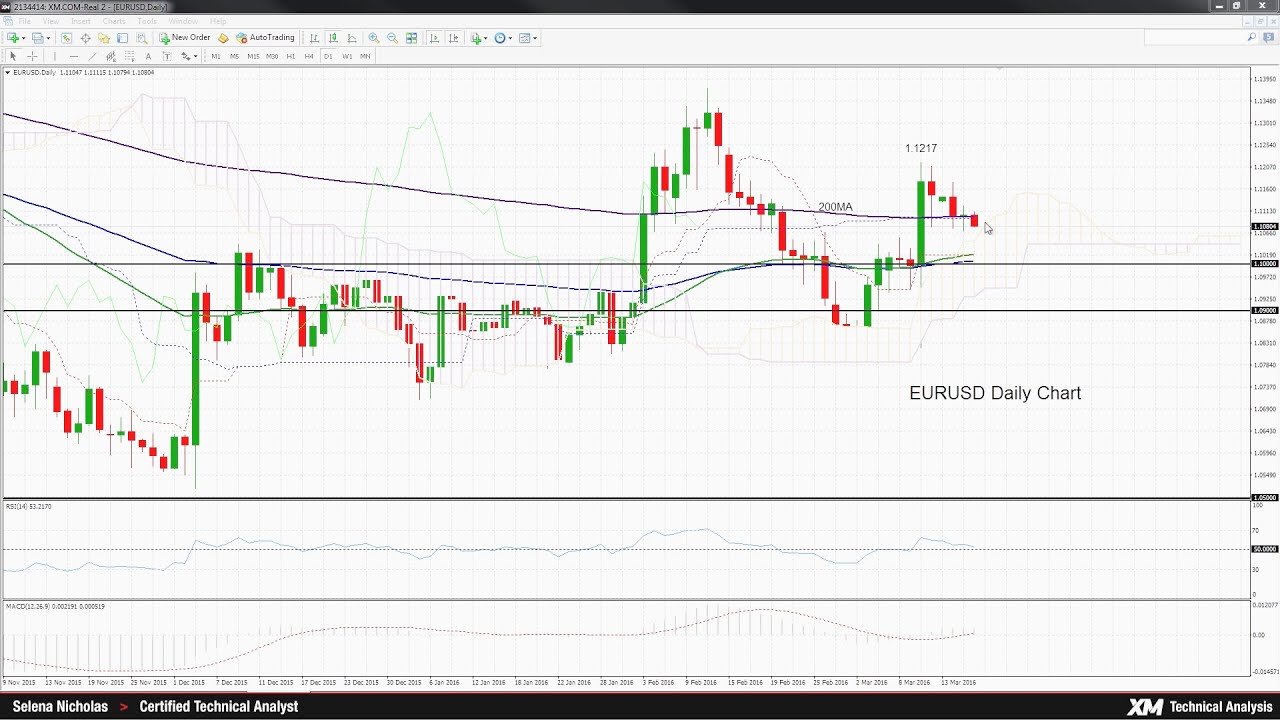Switch timeframe to M30
Screen dimensions: 1280x720
coord(272,56)
